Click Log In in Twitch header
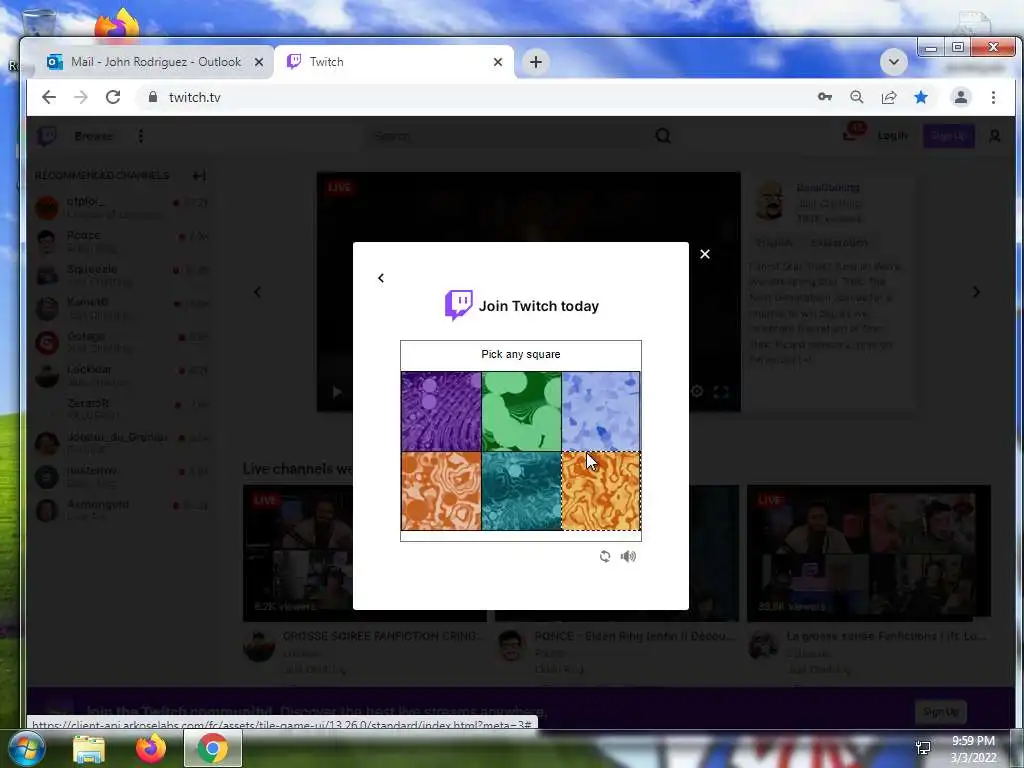The height and width of the screenshot is (768, 1024). 893,136
